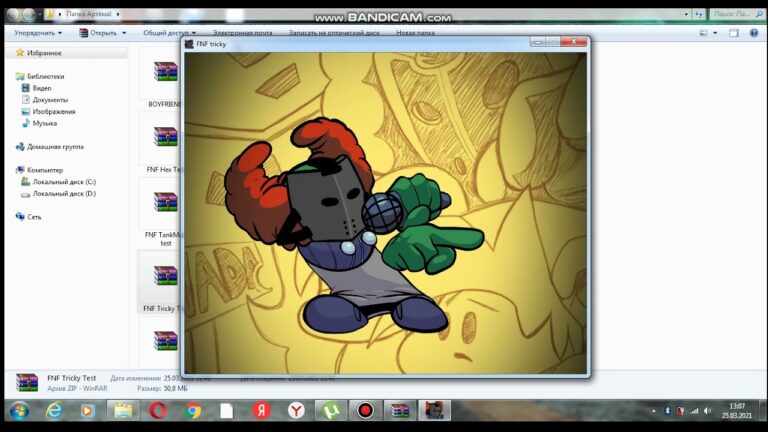This screenshot has height=432, width=768.
Task: Open the Открыть dropdown in the toolbar
Action: coord(103,33)
